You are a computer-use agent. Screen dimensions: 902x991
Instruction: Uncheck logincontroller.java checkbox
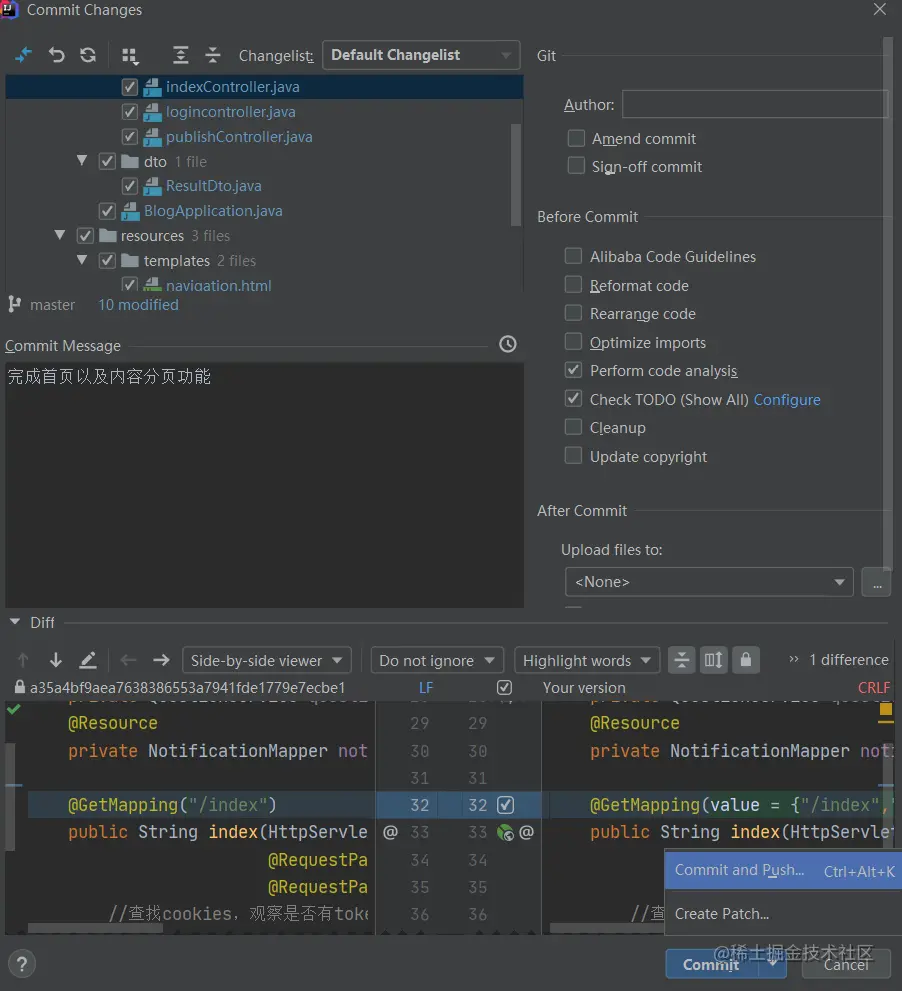[x=130, y=112]
